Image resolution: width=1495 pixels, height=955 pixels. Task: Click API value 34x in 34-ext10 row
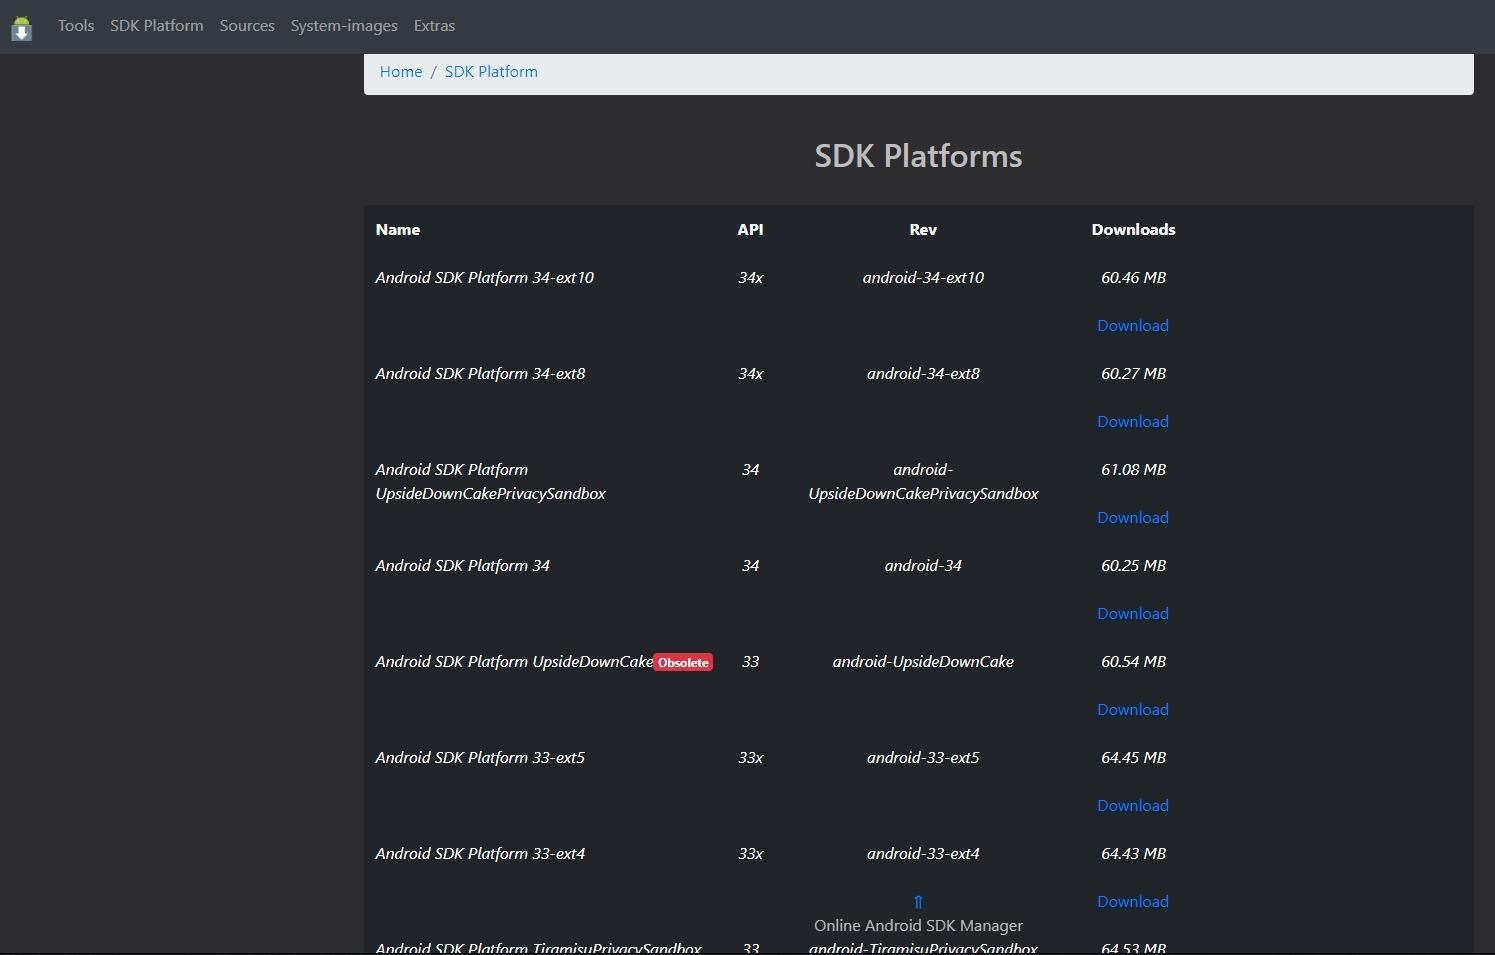coord(750,278)
